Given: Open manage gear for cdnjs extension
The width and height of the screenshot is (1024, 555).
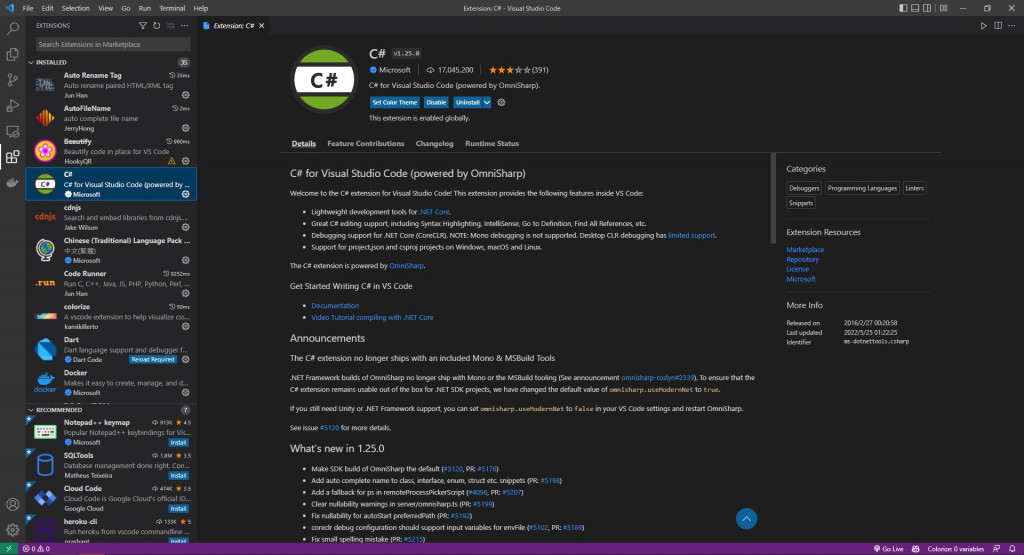Looking at the screenshot, I should click(185, 227).
